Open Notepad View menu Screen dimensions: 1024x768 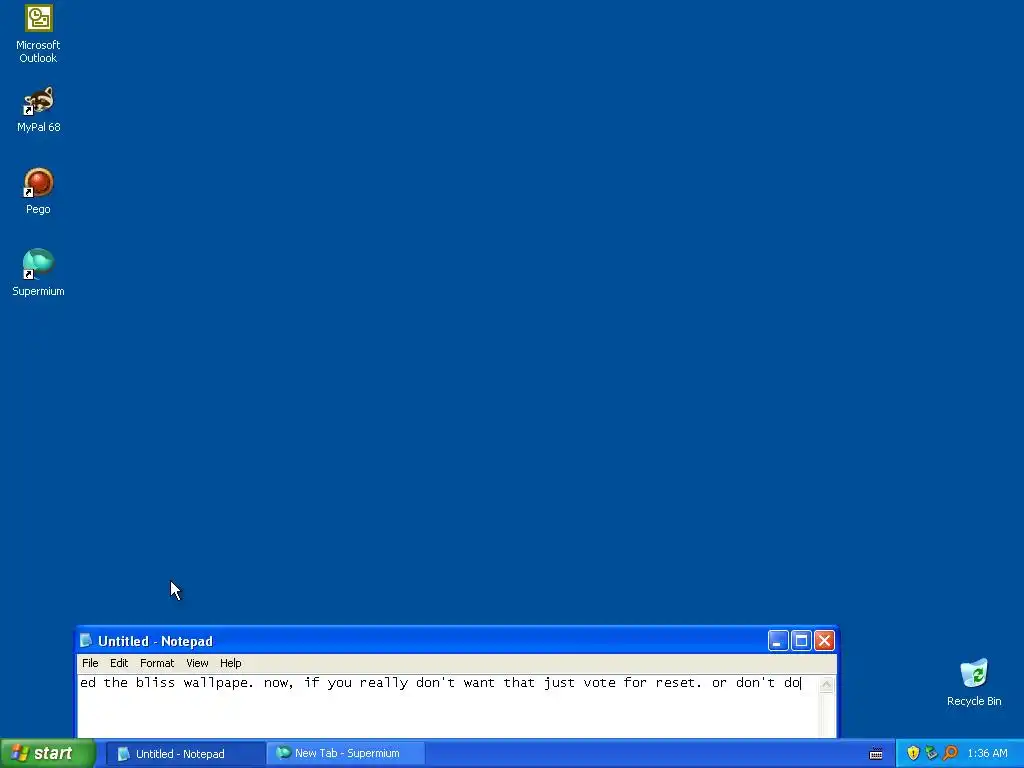[197, 663]
